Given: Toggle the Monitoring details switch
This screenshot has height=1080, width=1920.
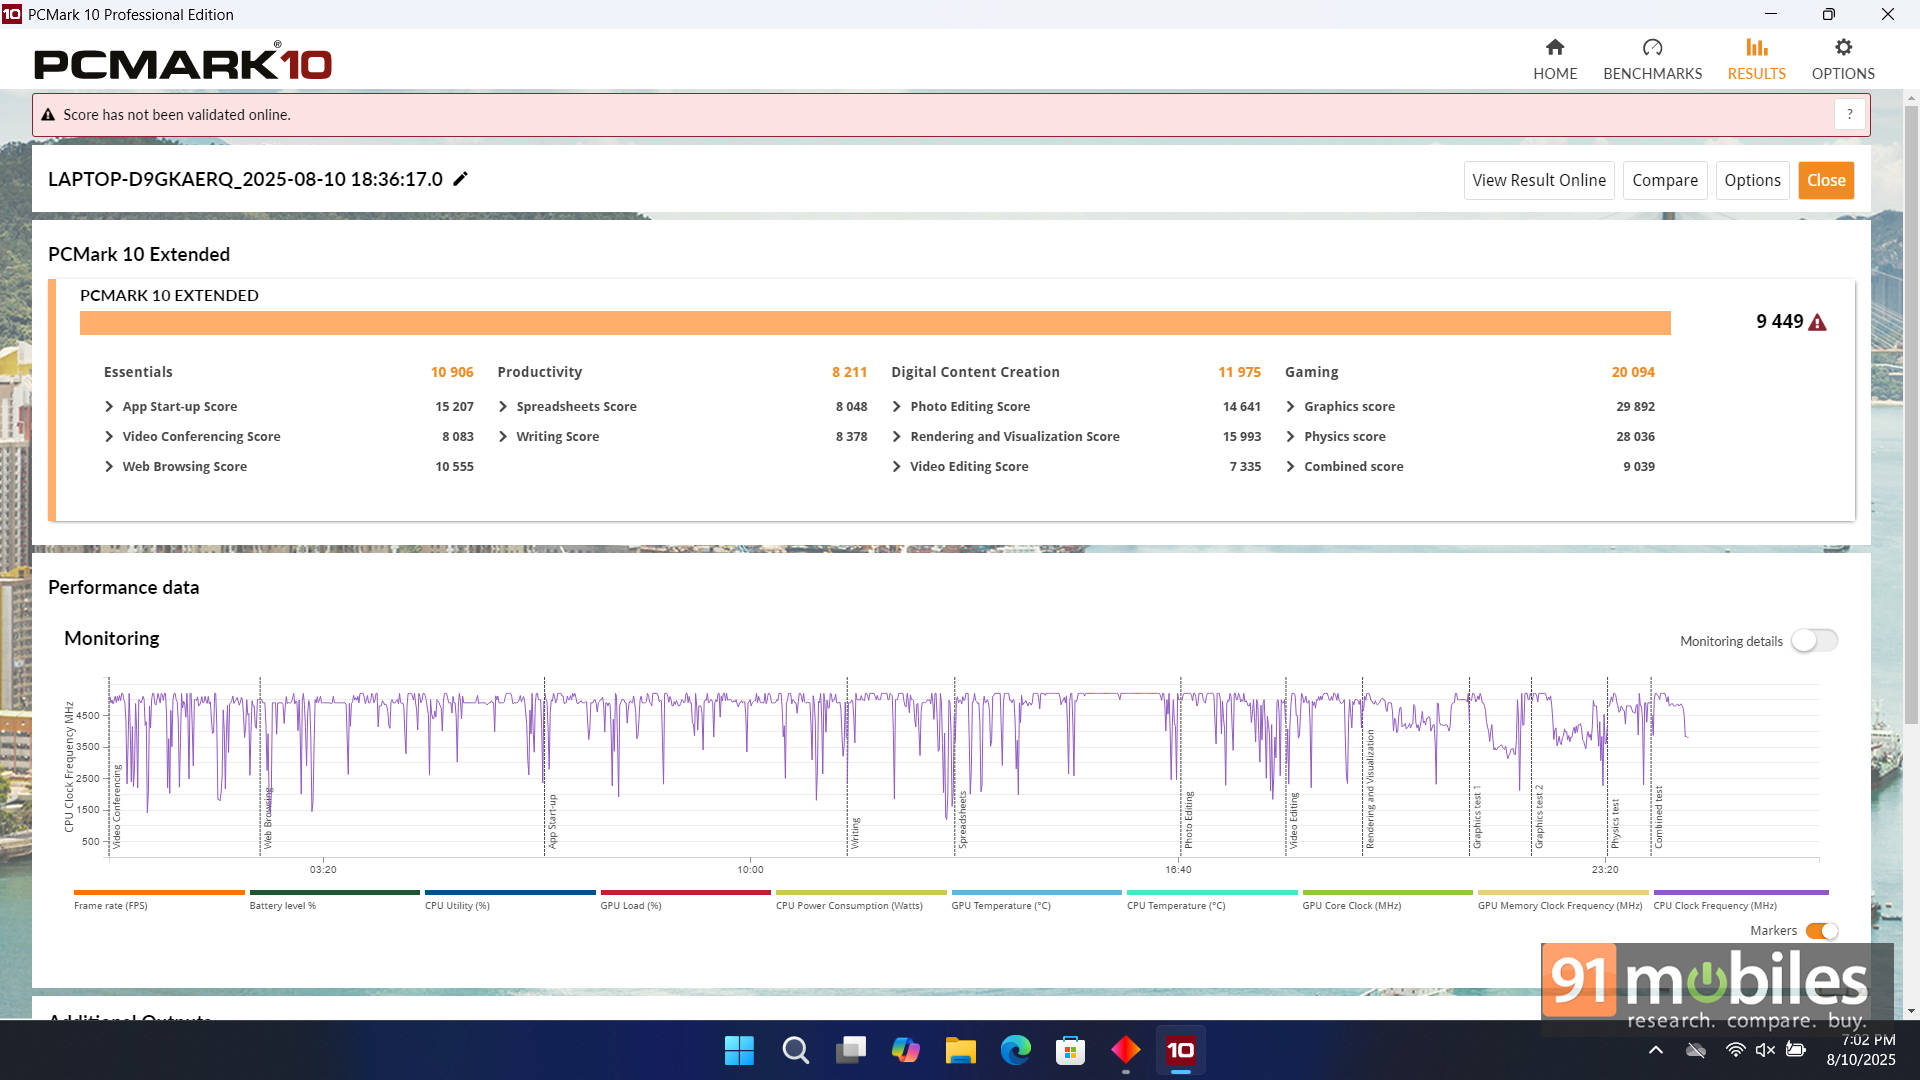Looking at the screenshot, I should (1813, 641).
